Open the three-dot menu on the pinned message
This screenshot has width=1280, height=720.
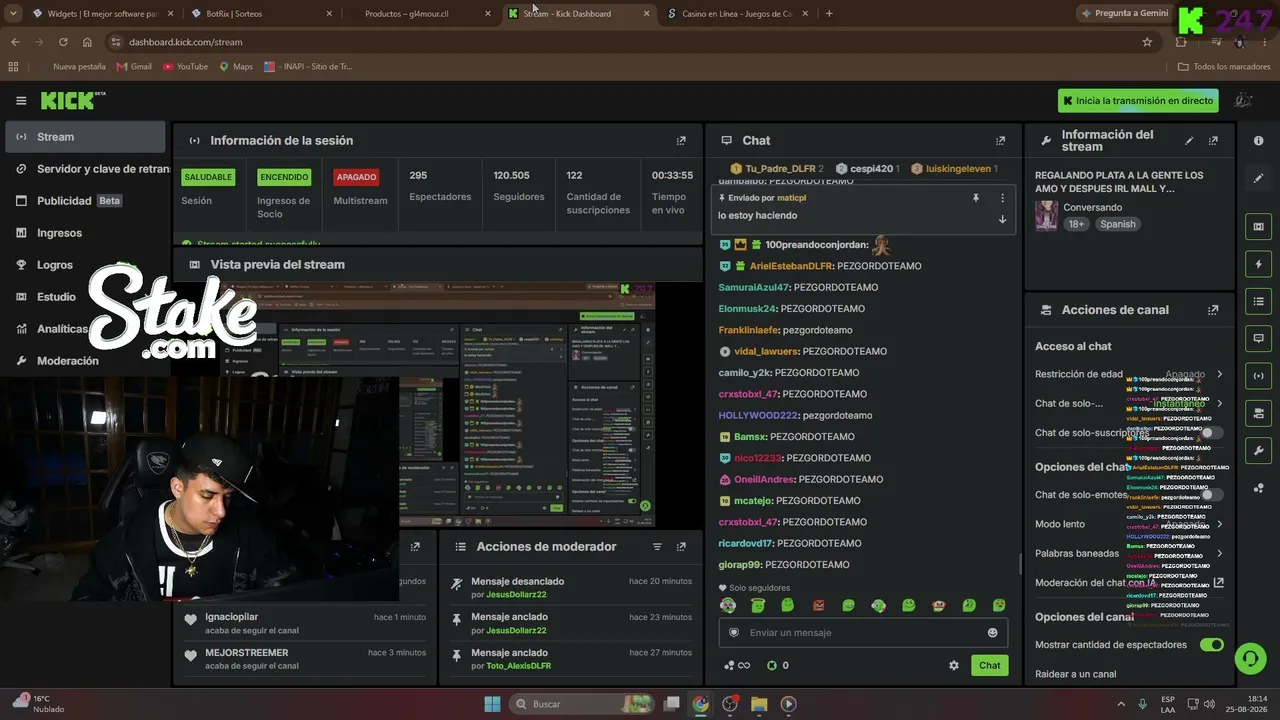click(x=1002, y=198)
